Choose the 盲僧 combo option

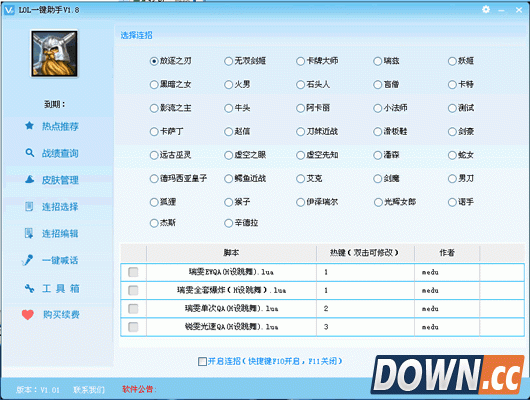[x=378, y=85]
